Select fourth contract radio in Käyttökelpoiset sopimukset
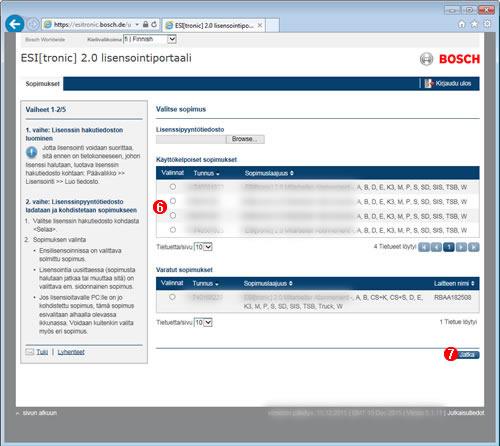The height and width of the screenshot is (446, 500). coord(173,230)
